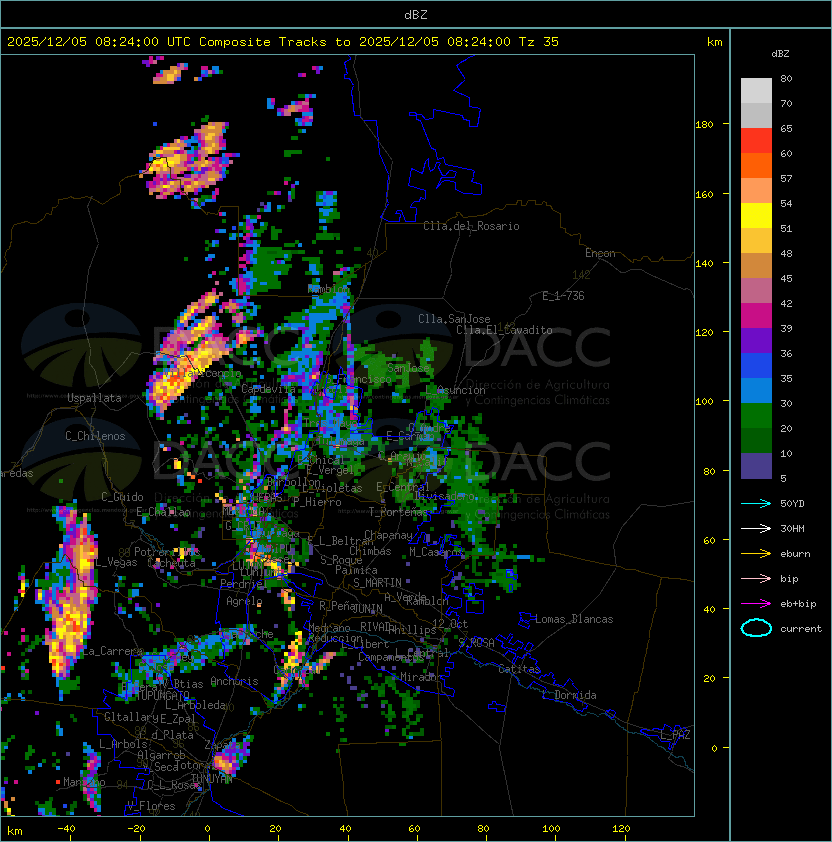Screen dimensions: 832x842
Task: Click the L_Dormida map label
Action: pyautogui.click(x=569, y=695)
